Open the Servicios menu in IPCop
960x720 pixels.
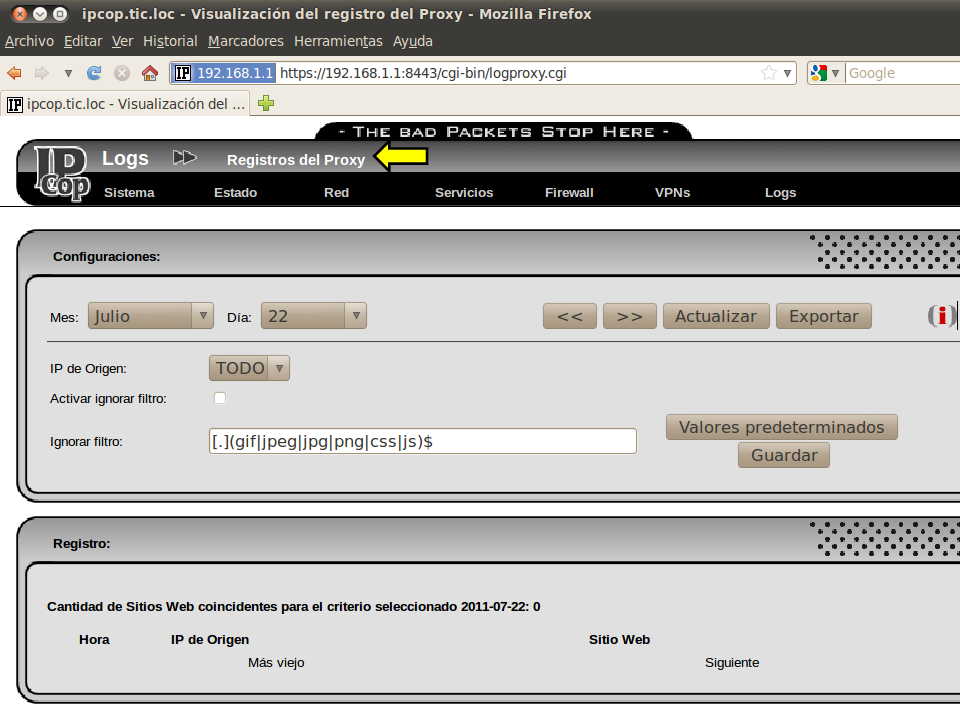coord(464,193)
